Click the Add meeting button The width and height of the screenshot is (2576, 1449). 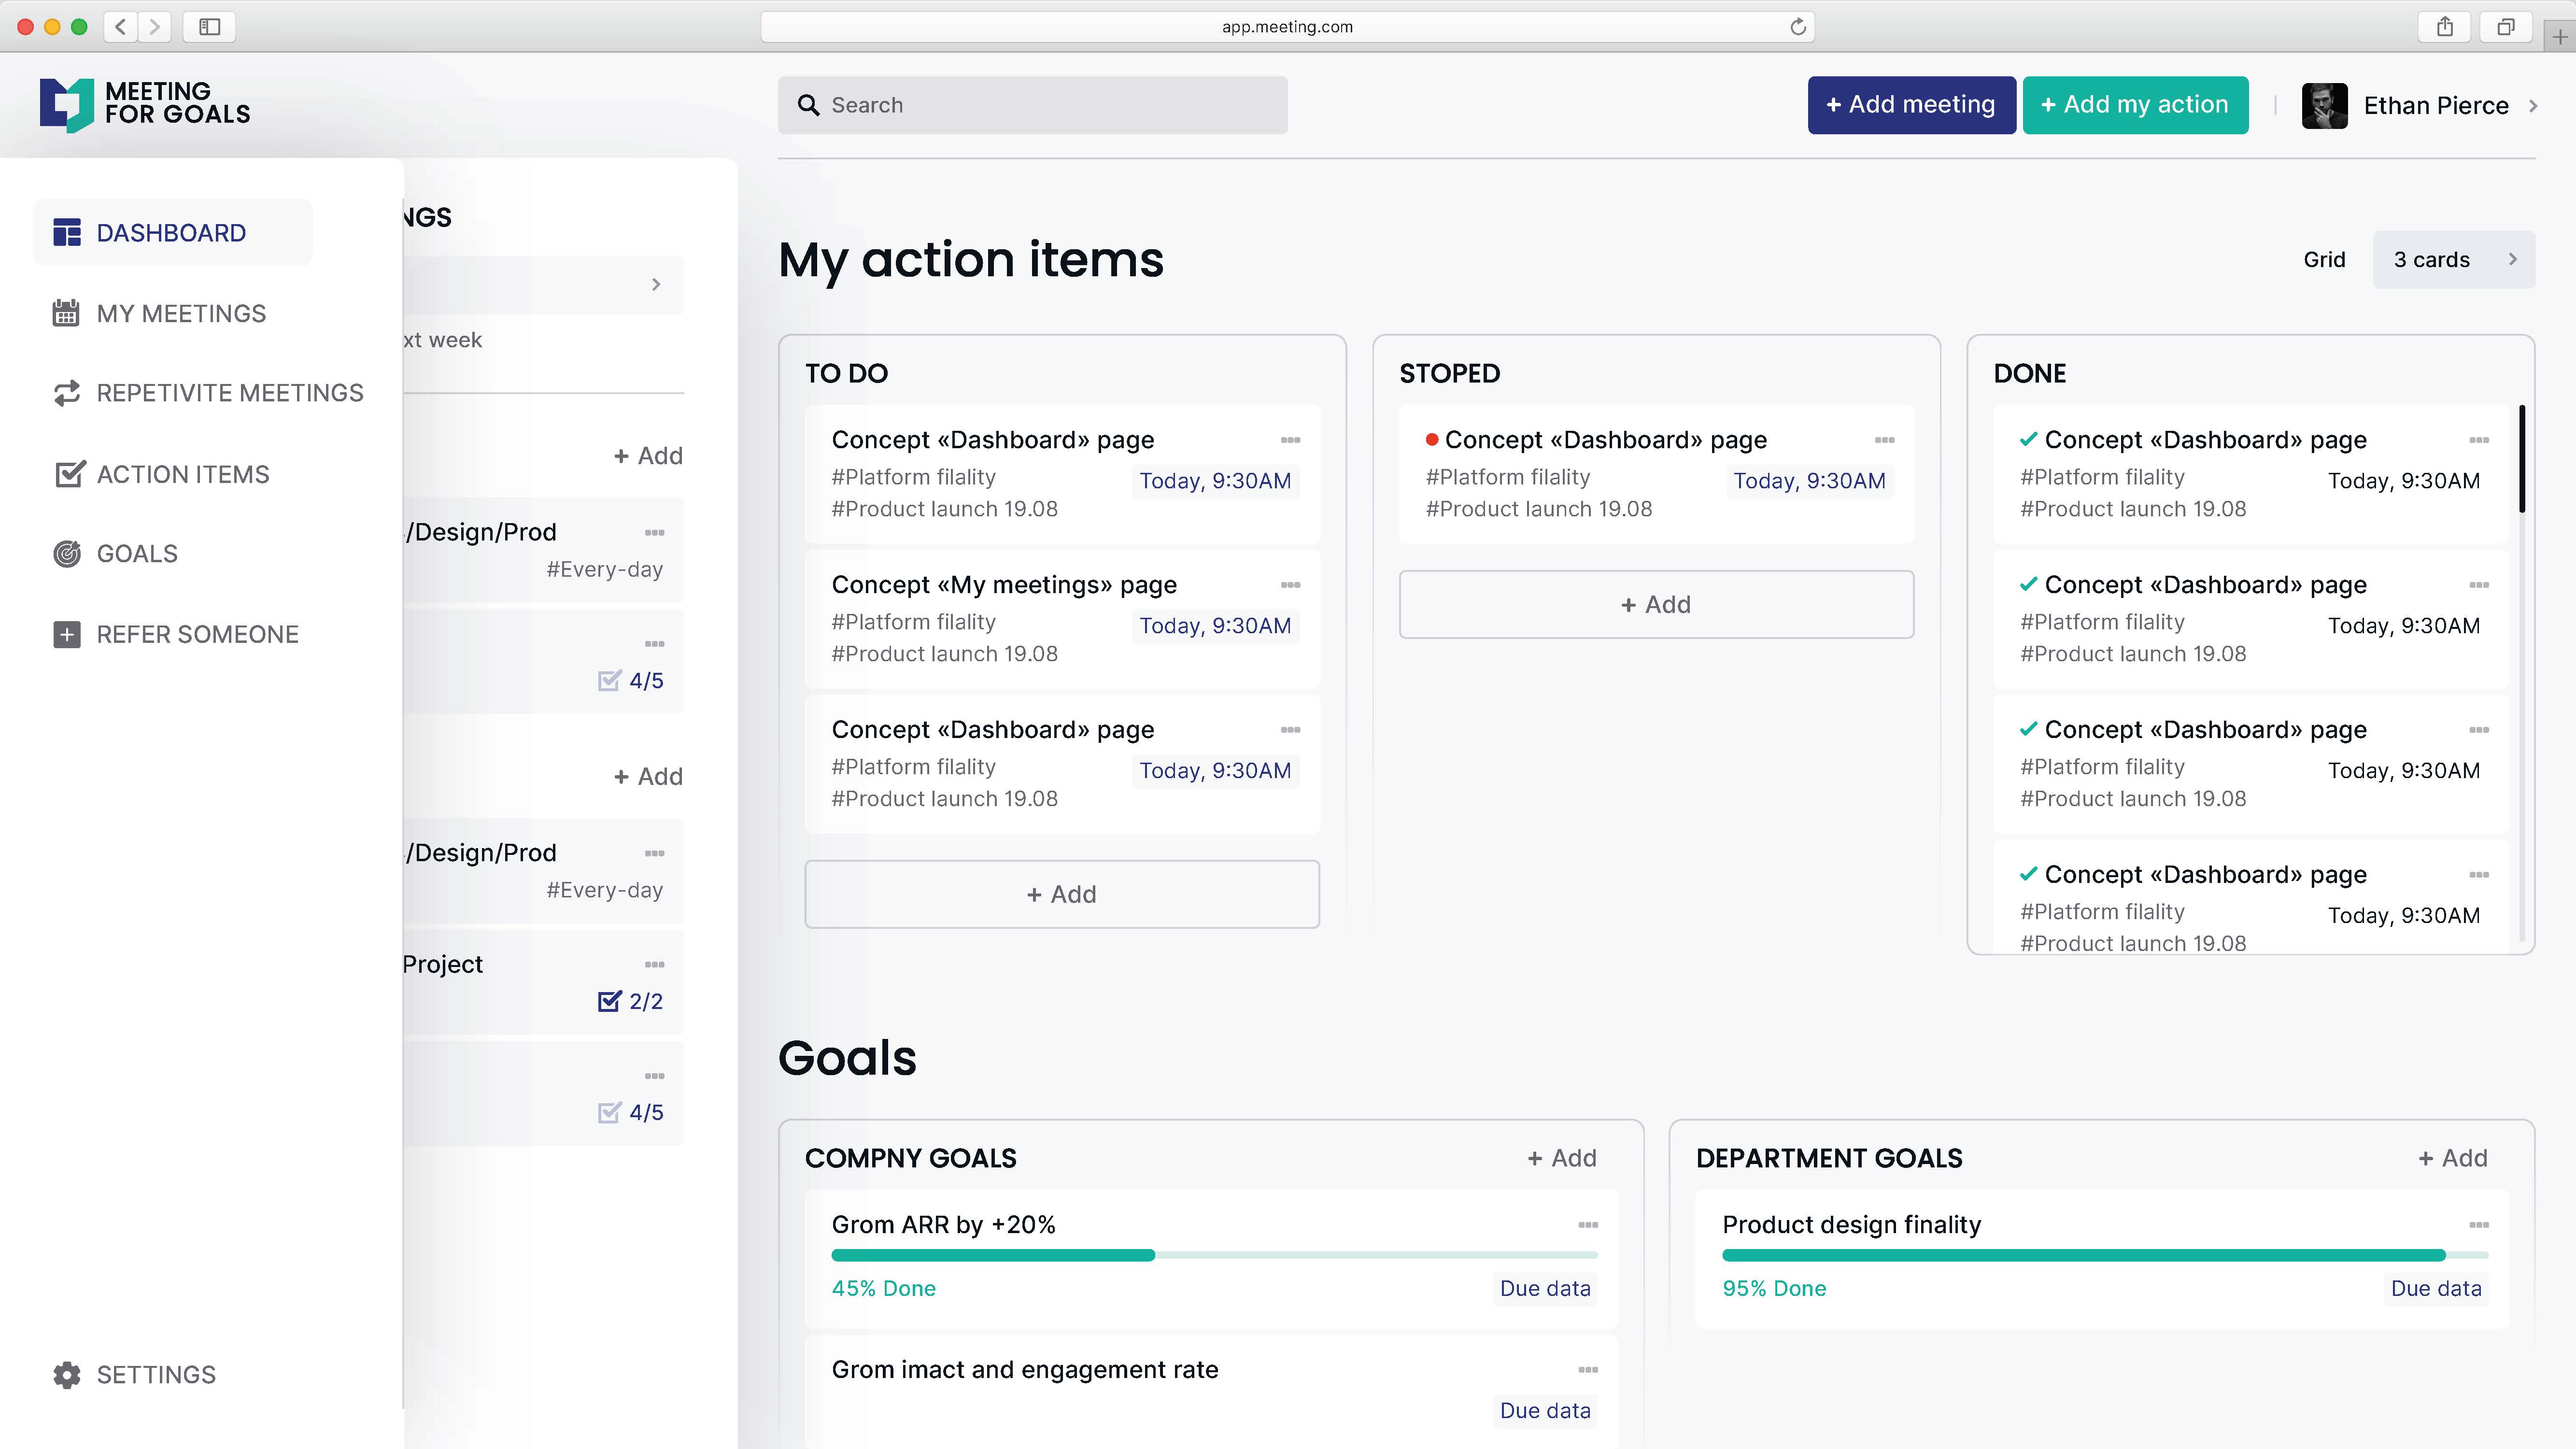pos(1911,105)
